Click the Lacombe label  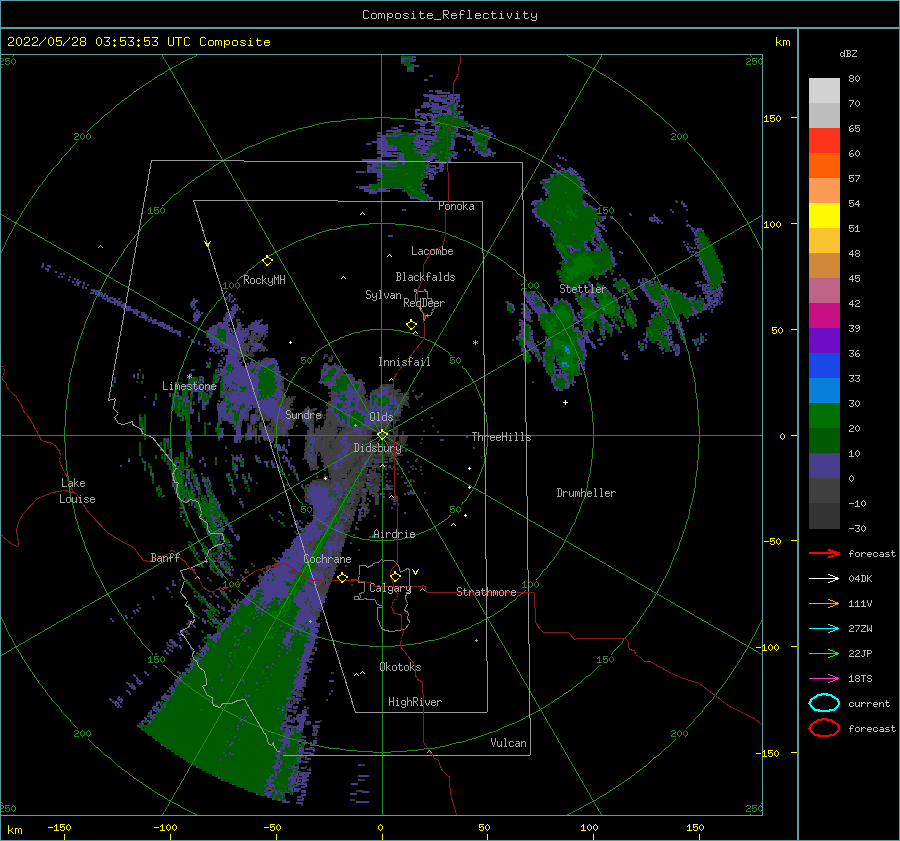[432, 251]
